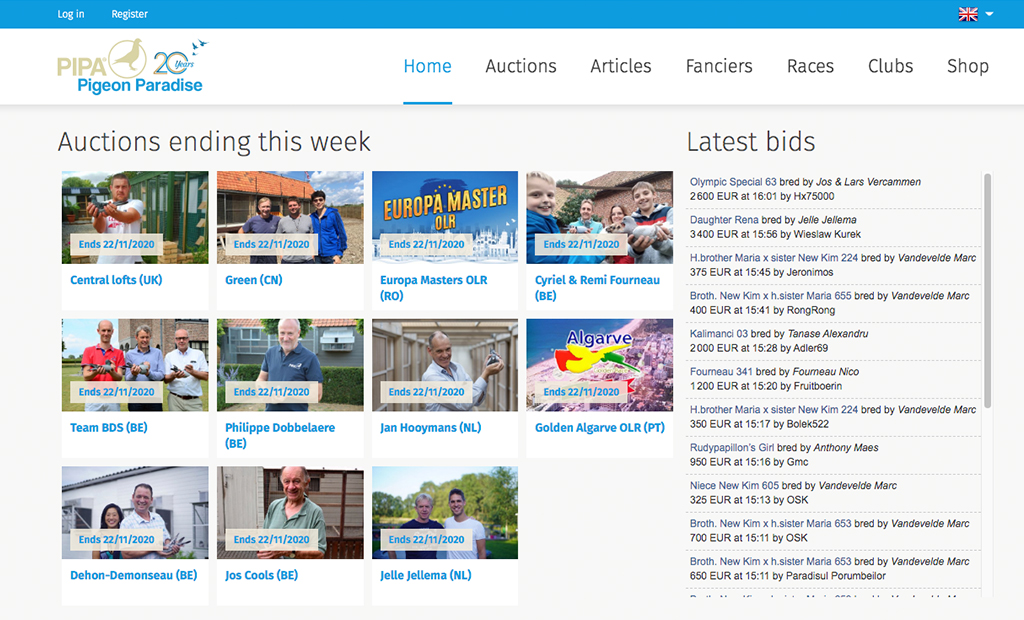Click the Central lofts (UK) title link
Image resolution: width=1024 pixels, height=620 pixels.
[x=116, y=280]
